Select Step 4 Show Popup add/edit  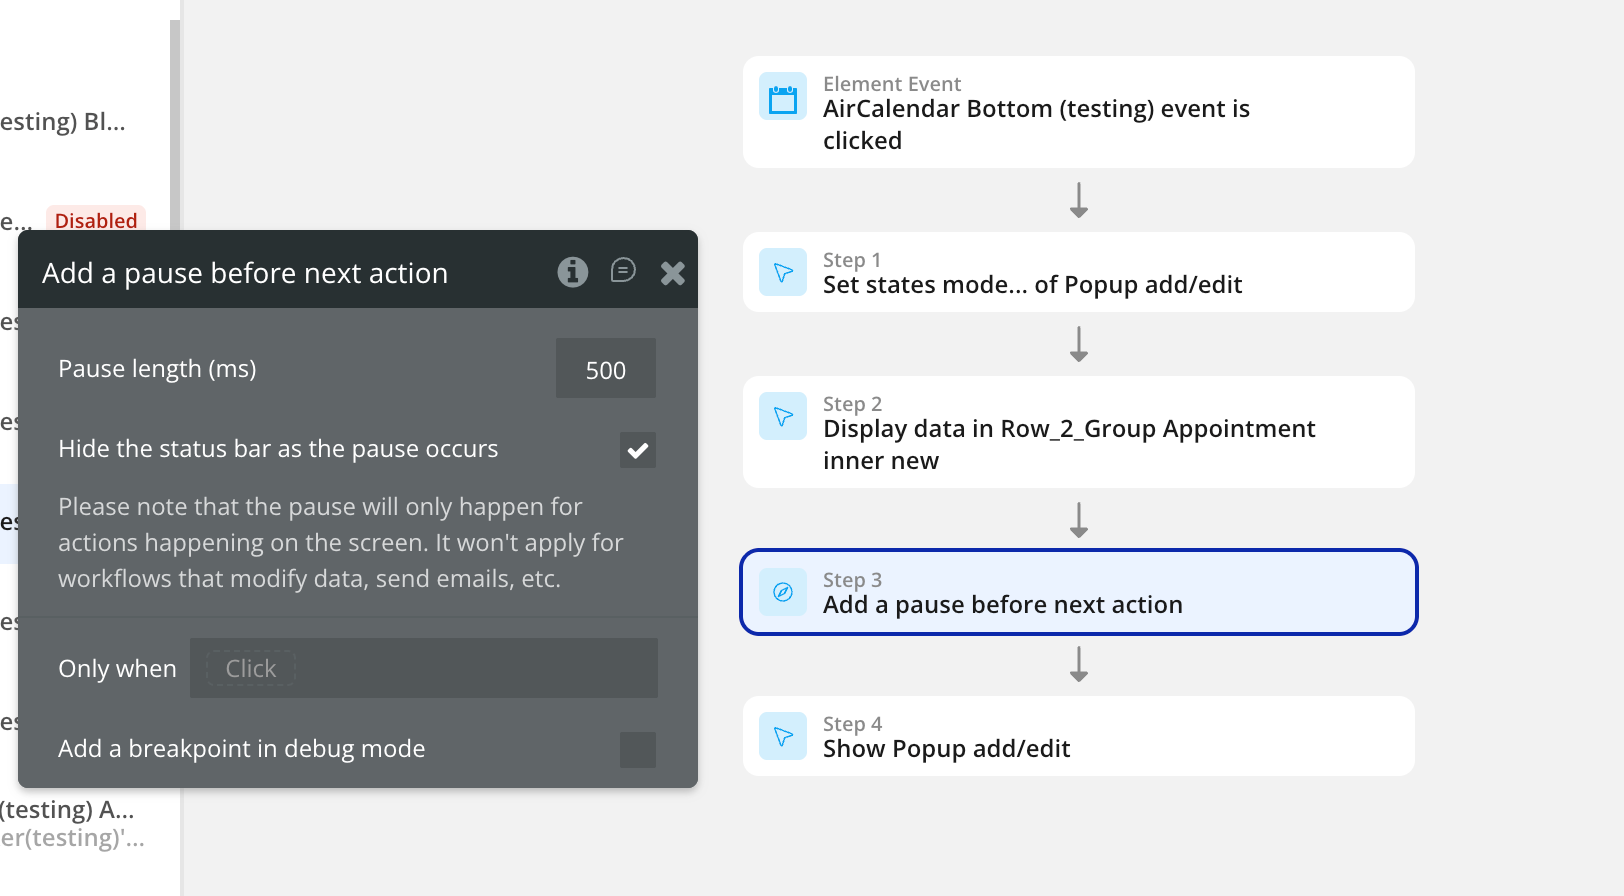[1078, 736]
